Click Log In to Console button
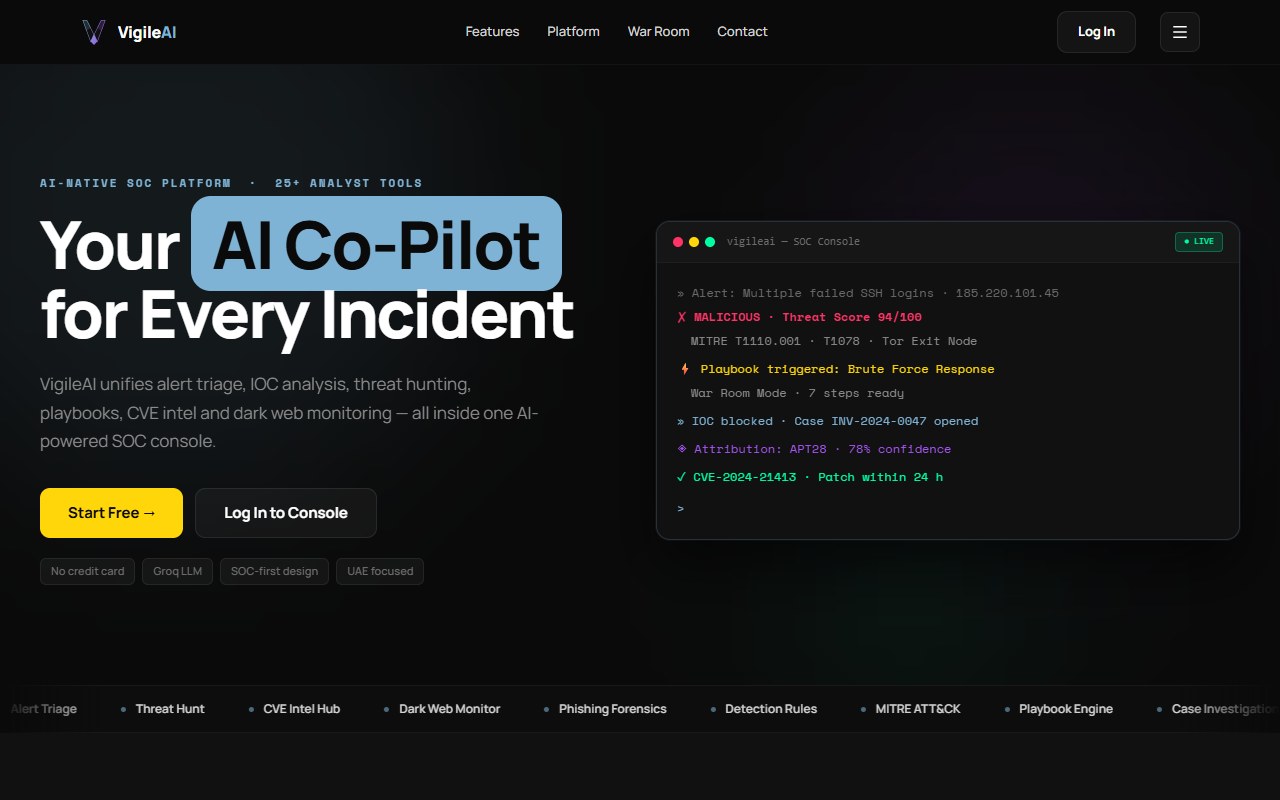 286,513
